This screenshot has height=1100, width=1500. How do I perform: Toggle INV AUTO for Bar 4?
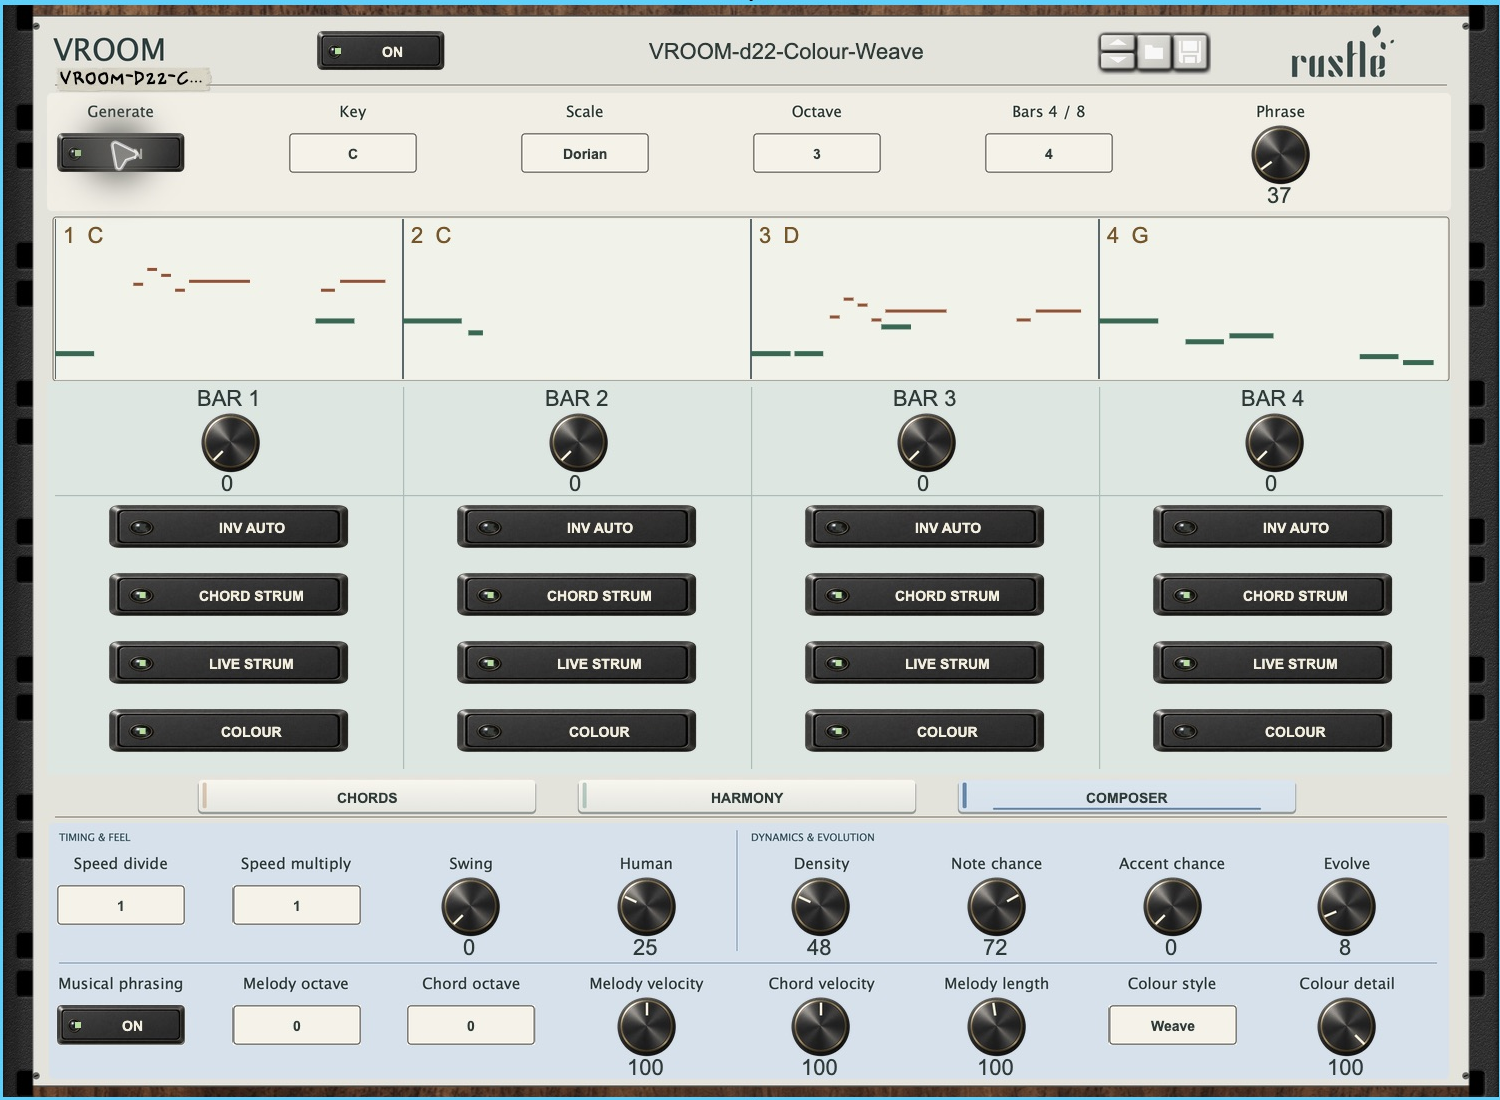[1273, 527]
